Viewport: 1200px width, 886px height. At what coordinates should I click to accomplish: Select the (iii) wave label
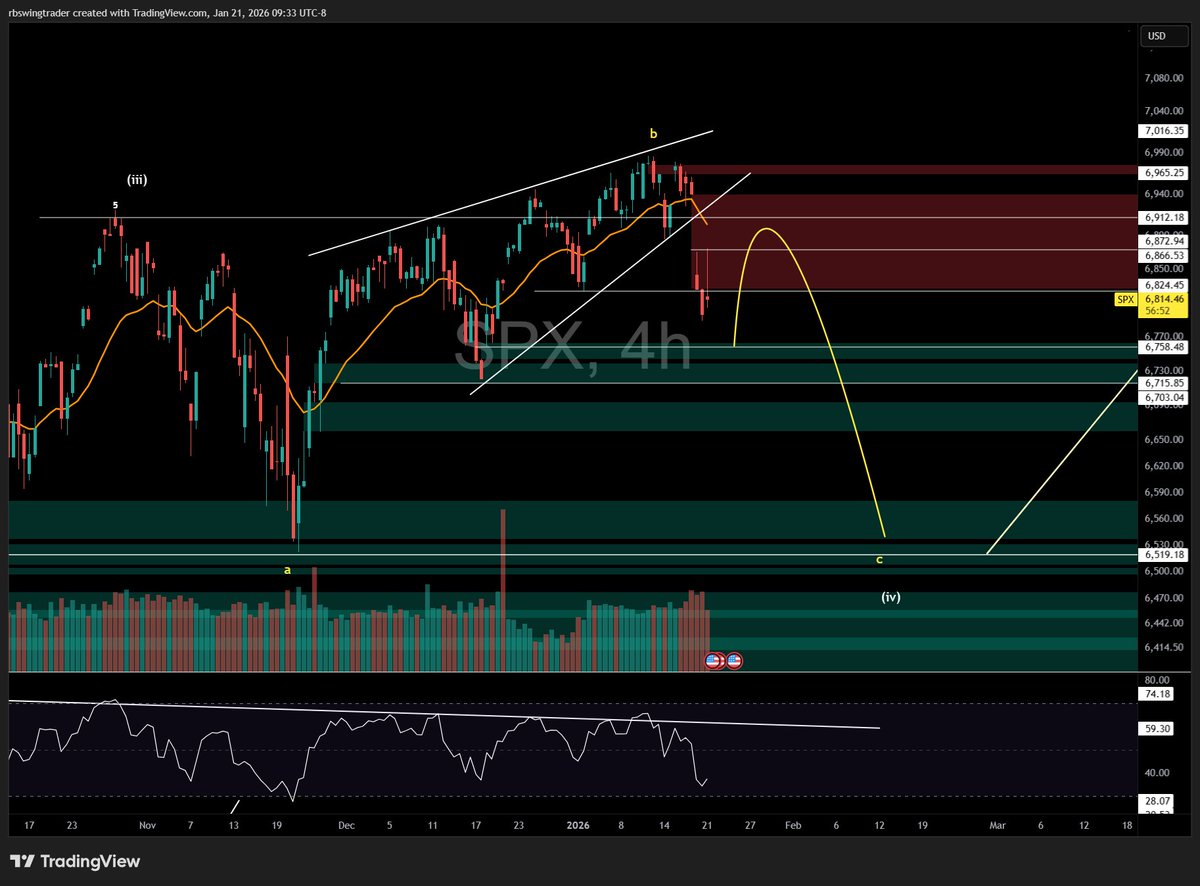(x=137, y=180)
